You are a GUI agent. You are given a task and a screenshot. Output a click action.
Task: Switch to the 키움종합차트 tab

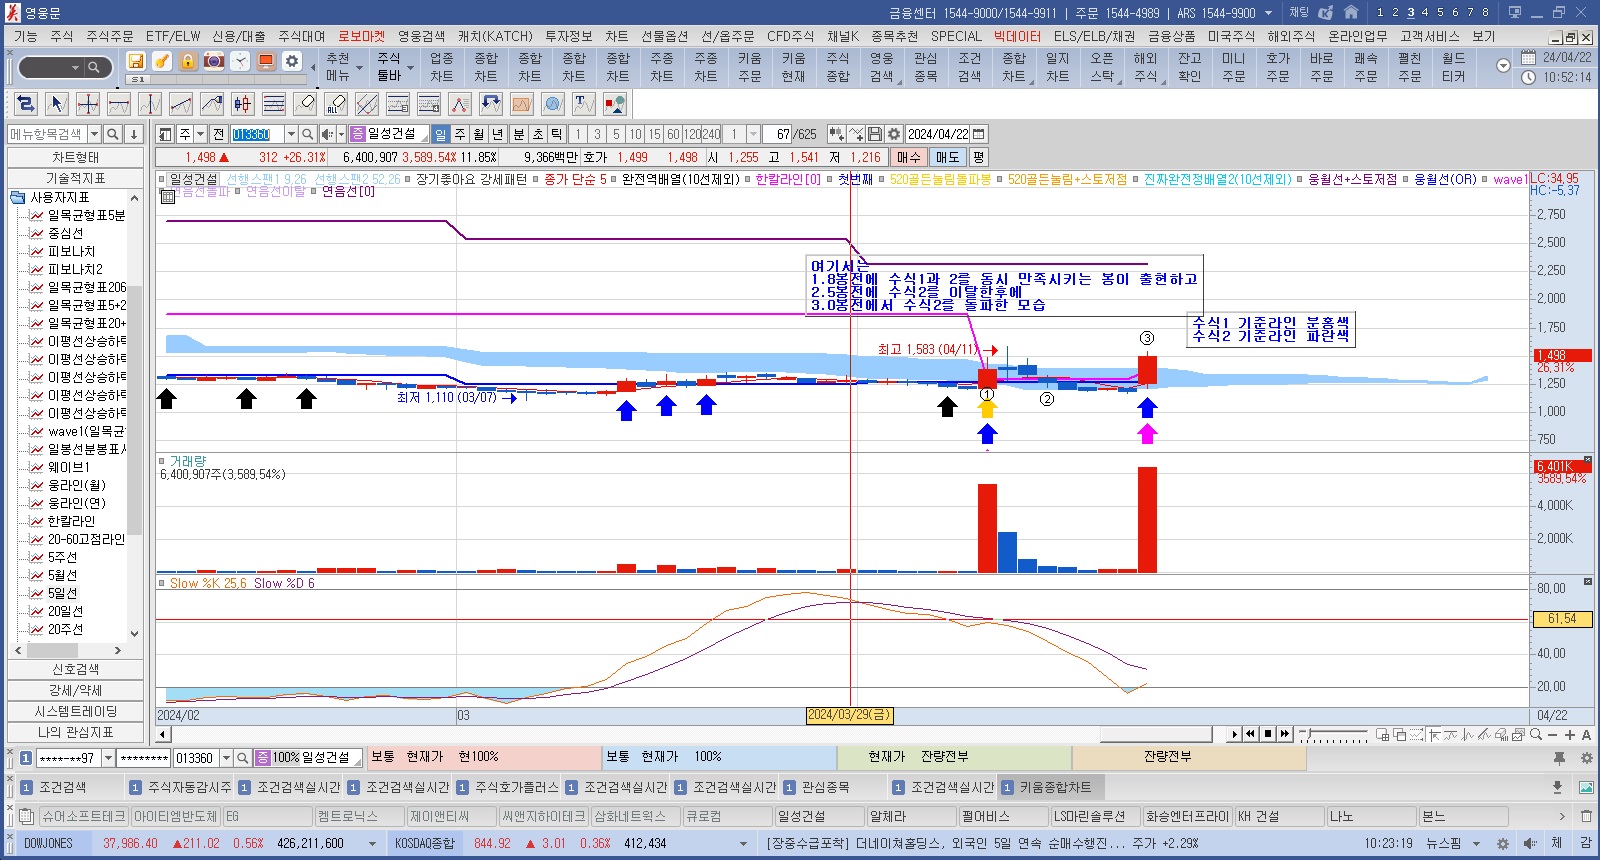[x=1054, y=787]
